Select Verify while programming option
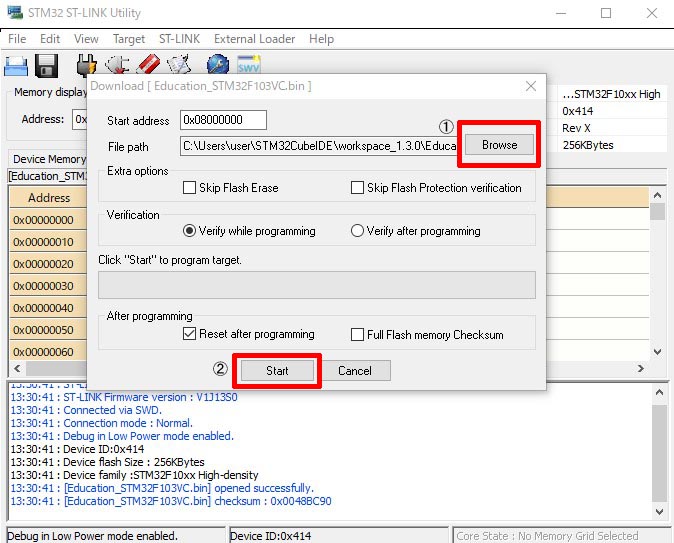 tap(189, 231)
